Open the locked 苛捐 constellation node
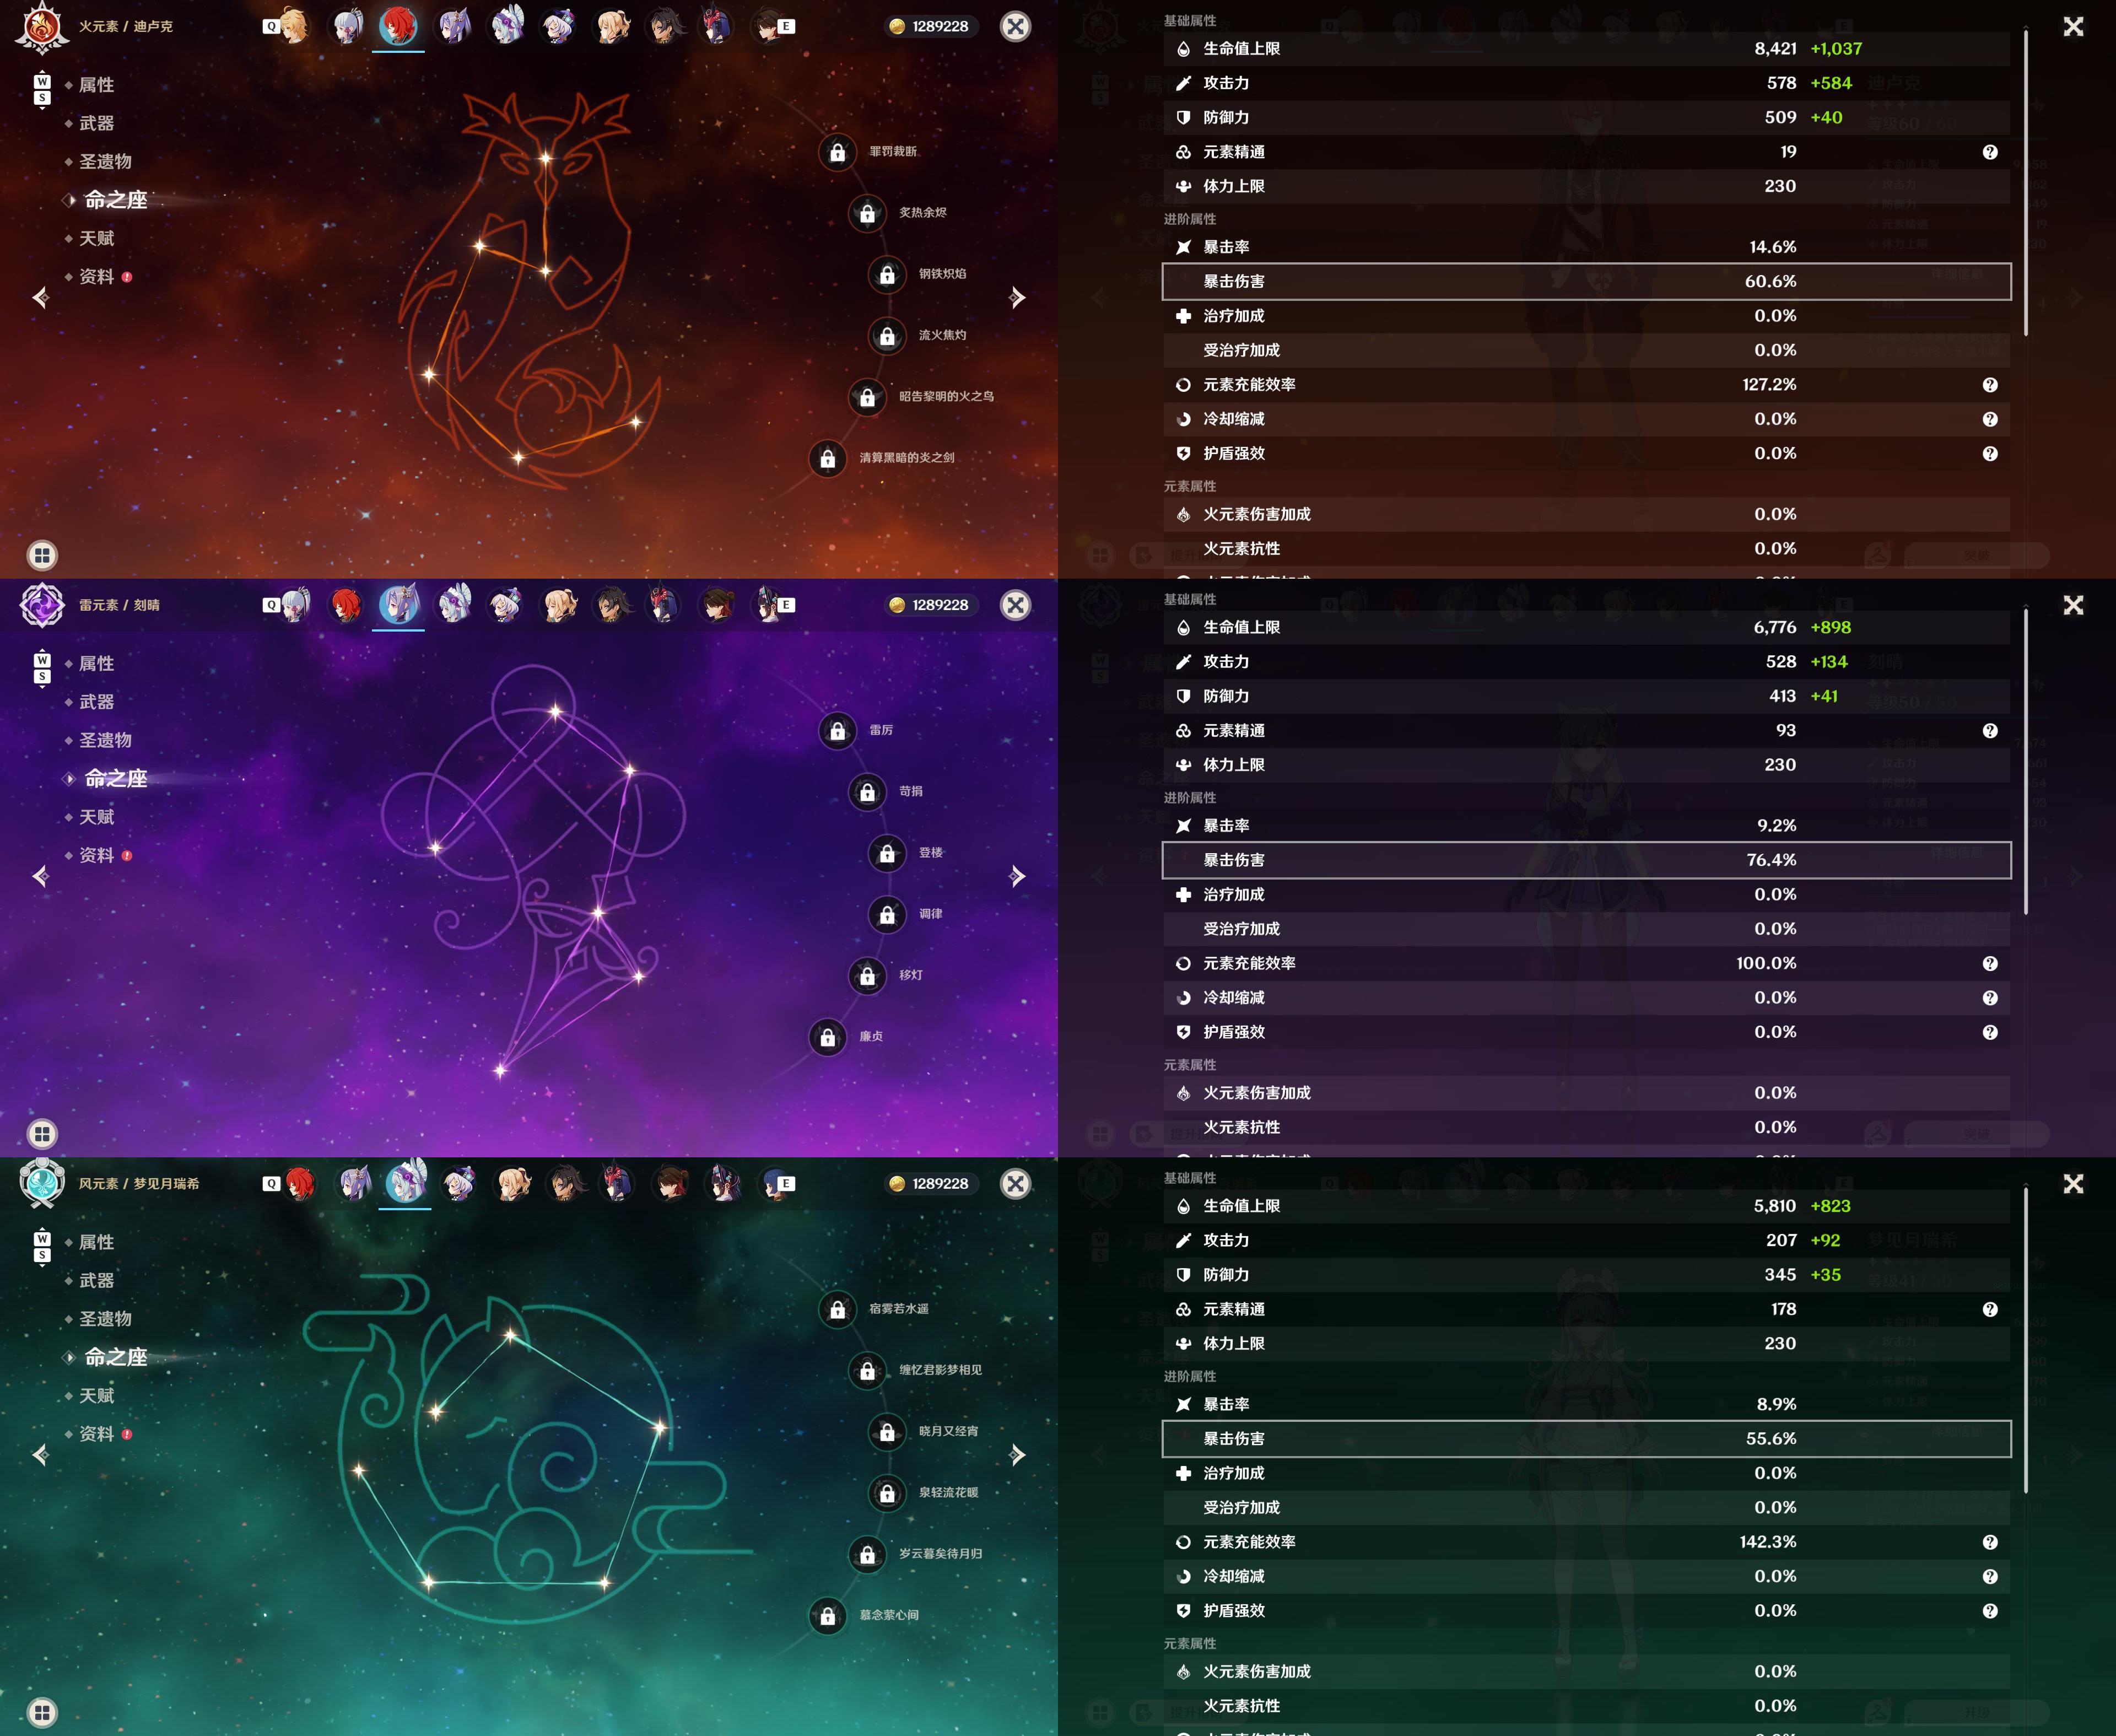 867,792
